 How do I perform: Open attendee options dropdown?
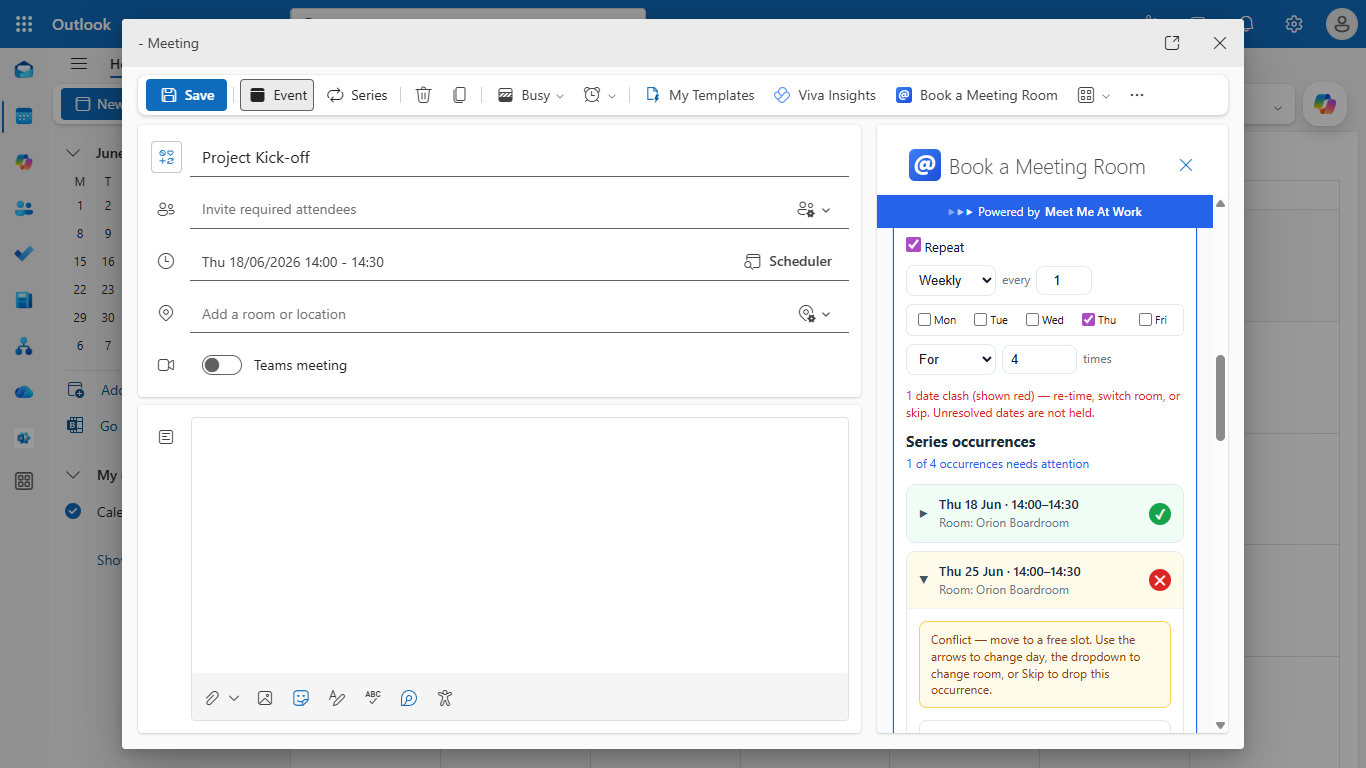[813, 209]
